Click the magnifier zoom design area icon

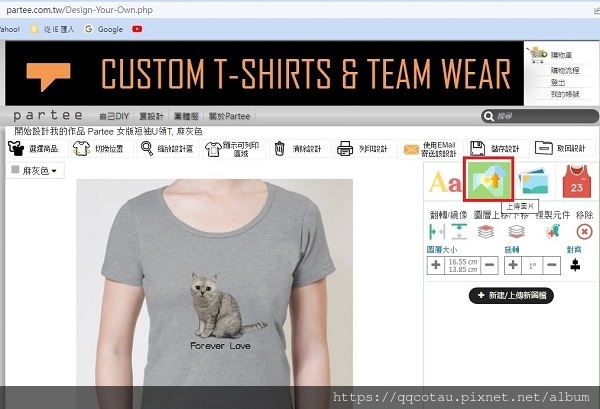tap(147, 148)
